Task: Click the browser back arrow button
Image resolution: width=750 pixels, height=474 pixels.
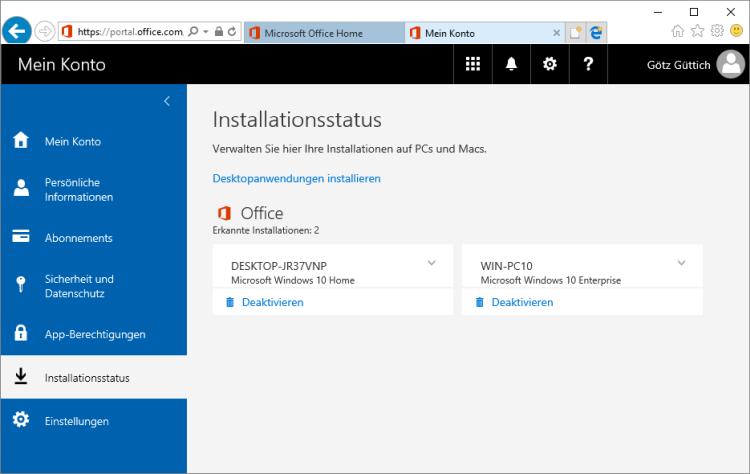Action: pyautogui.click(x=16, y=31)
